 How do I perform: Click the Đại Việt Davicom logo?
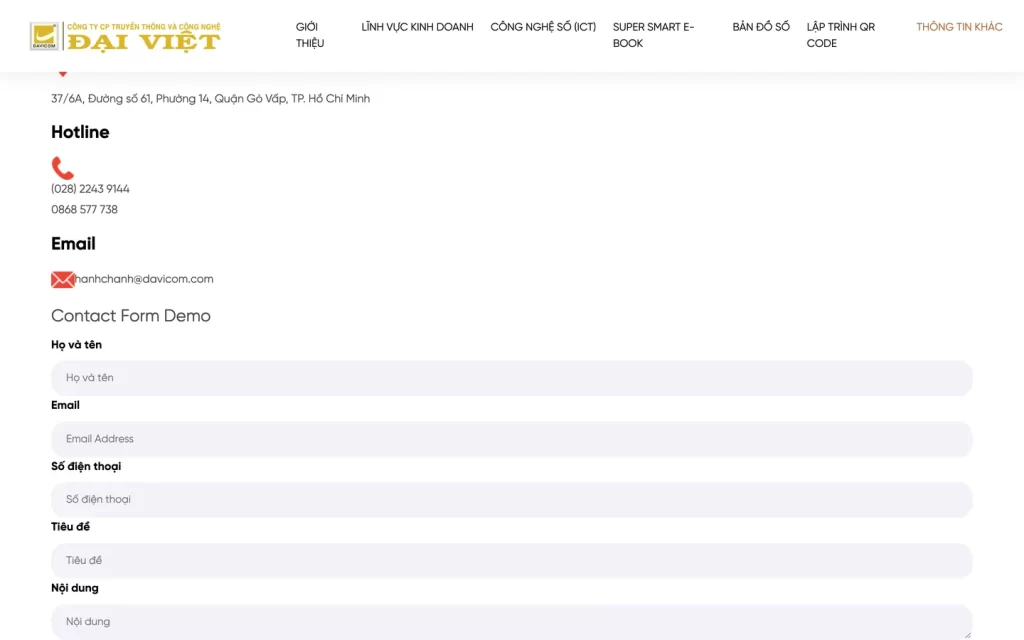click(125, 36)
